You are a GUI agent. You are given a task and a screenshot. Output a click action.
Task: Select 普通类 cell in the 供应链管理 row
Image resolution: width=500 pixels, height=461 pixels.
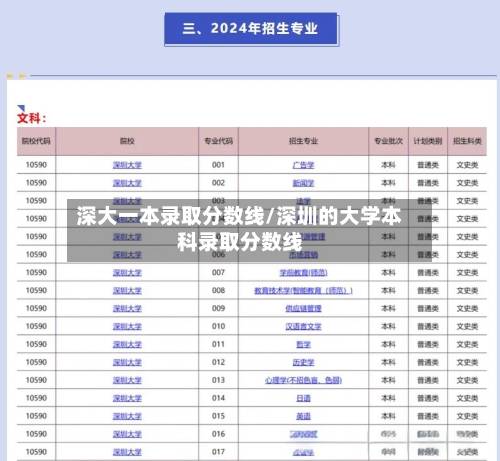coord(428,309)
